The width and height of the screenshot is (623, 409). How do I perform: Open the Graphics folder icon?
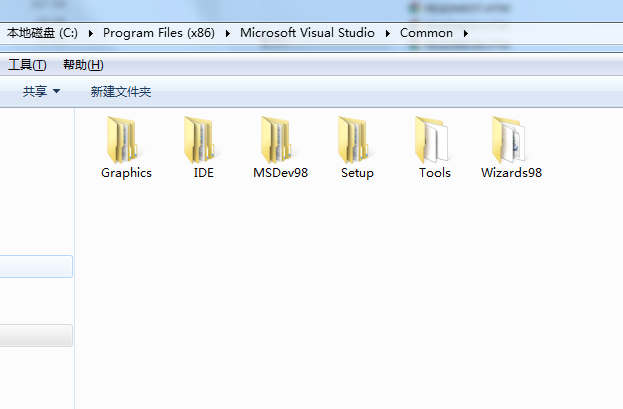[x=122, y=140]
